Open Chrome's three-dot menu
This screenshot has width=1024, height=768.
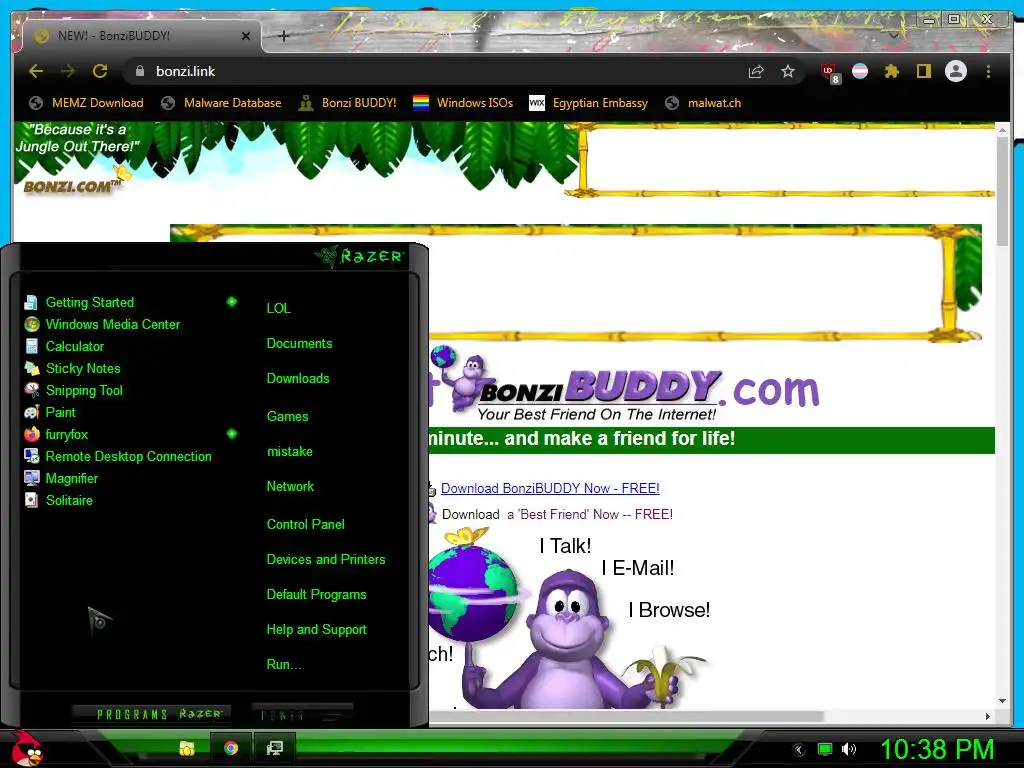point(988,71)
